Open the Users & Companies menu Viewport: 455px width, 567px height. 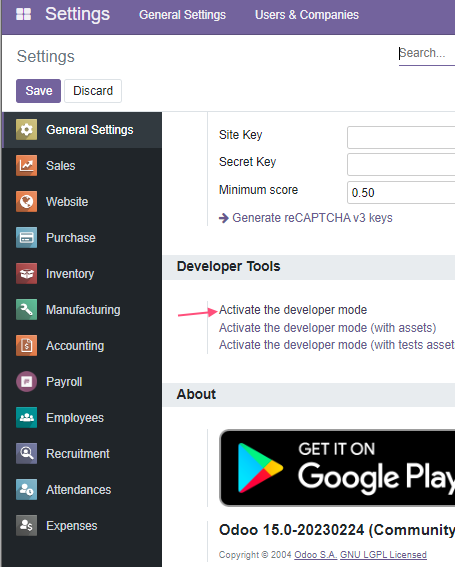[307, 15]
